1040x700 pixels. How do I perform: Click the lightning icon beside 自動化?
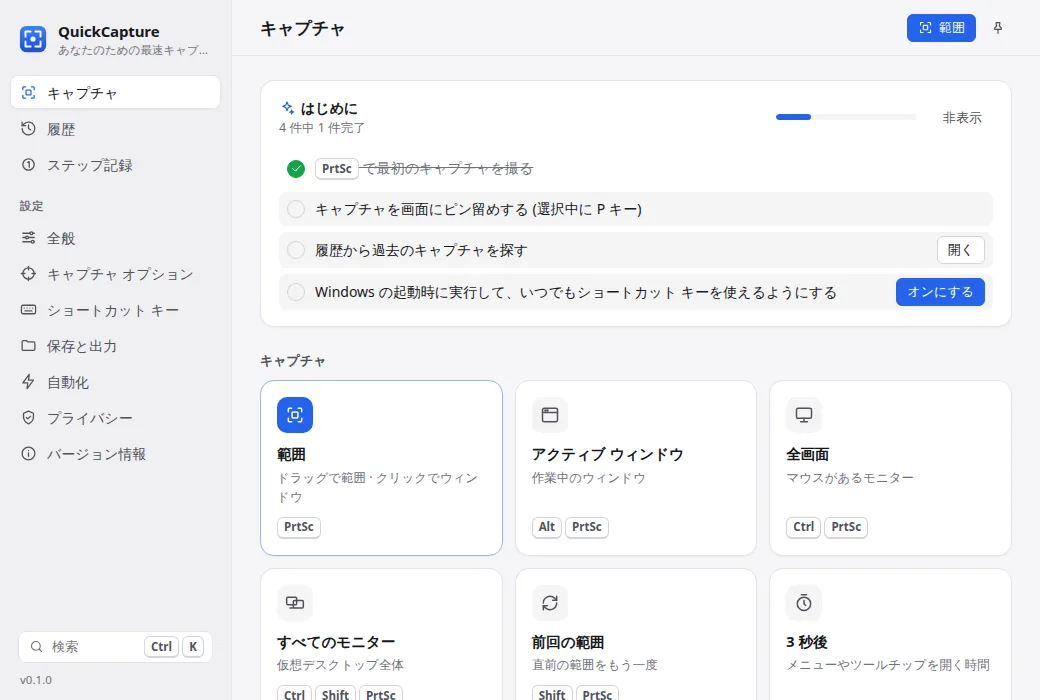click(x=28, y=382)
